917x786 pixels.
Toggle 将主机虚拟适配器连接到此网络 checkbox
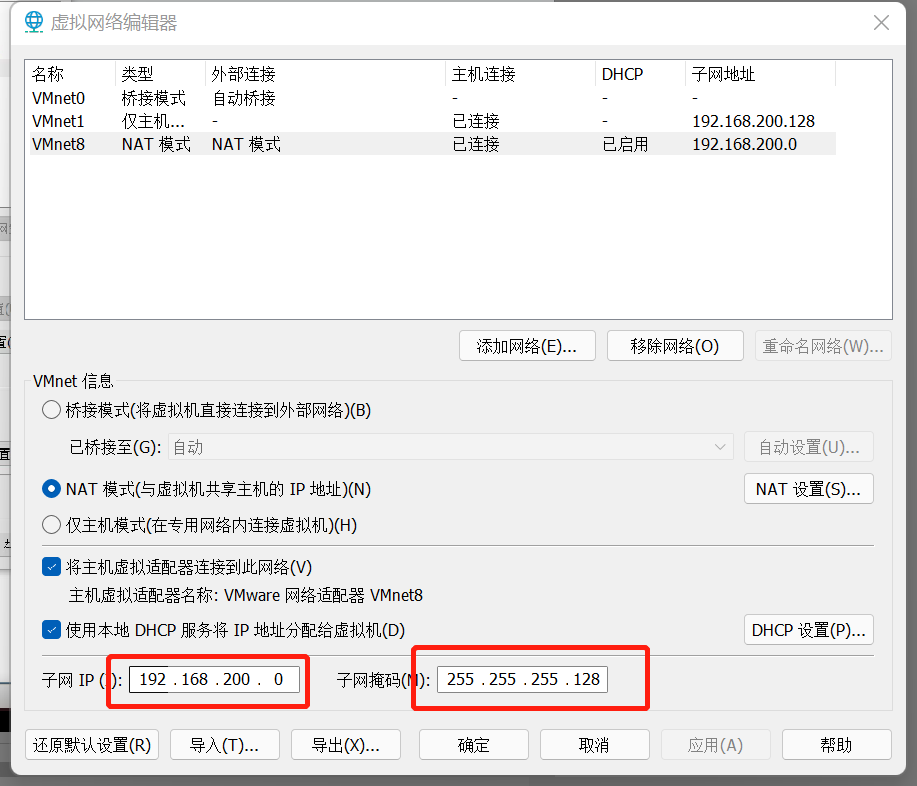(51, 567)
